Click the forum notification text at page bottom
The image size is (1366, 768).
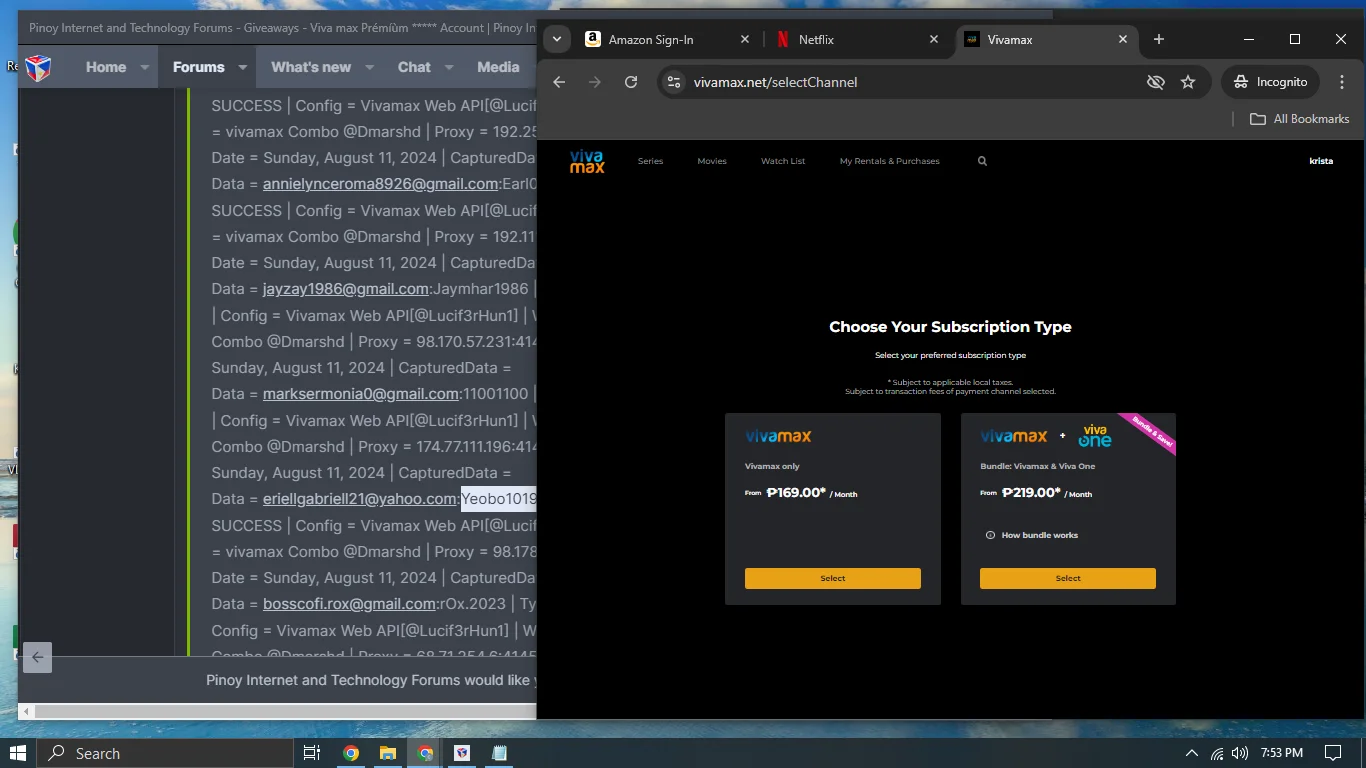click(371, 680)
